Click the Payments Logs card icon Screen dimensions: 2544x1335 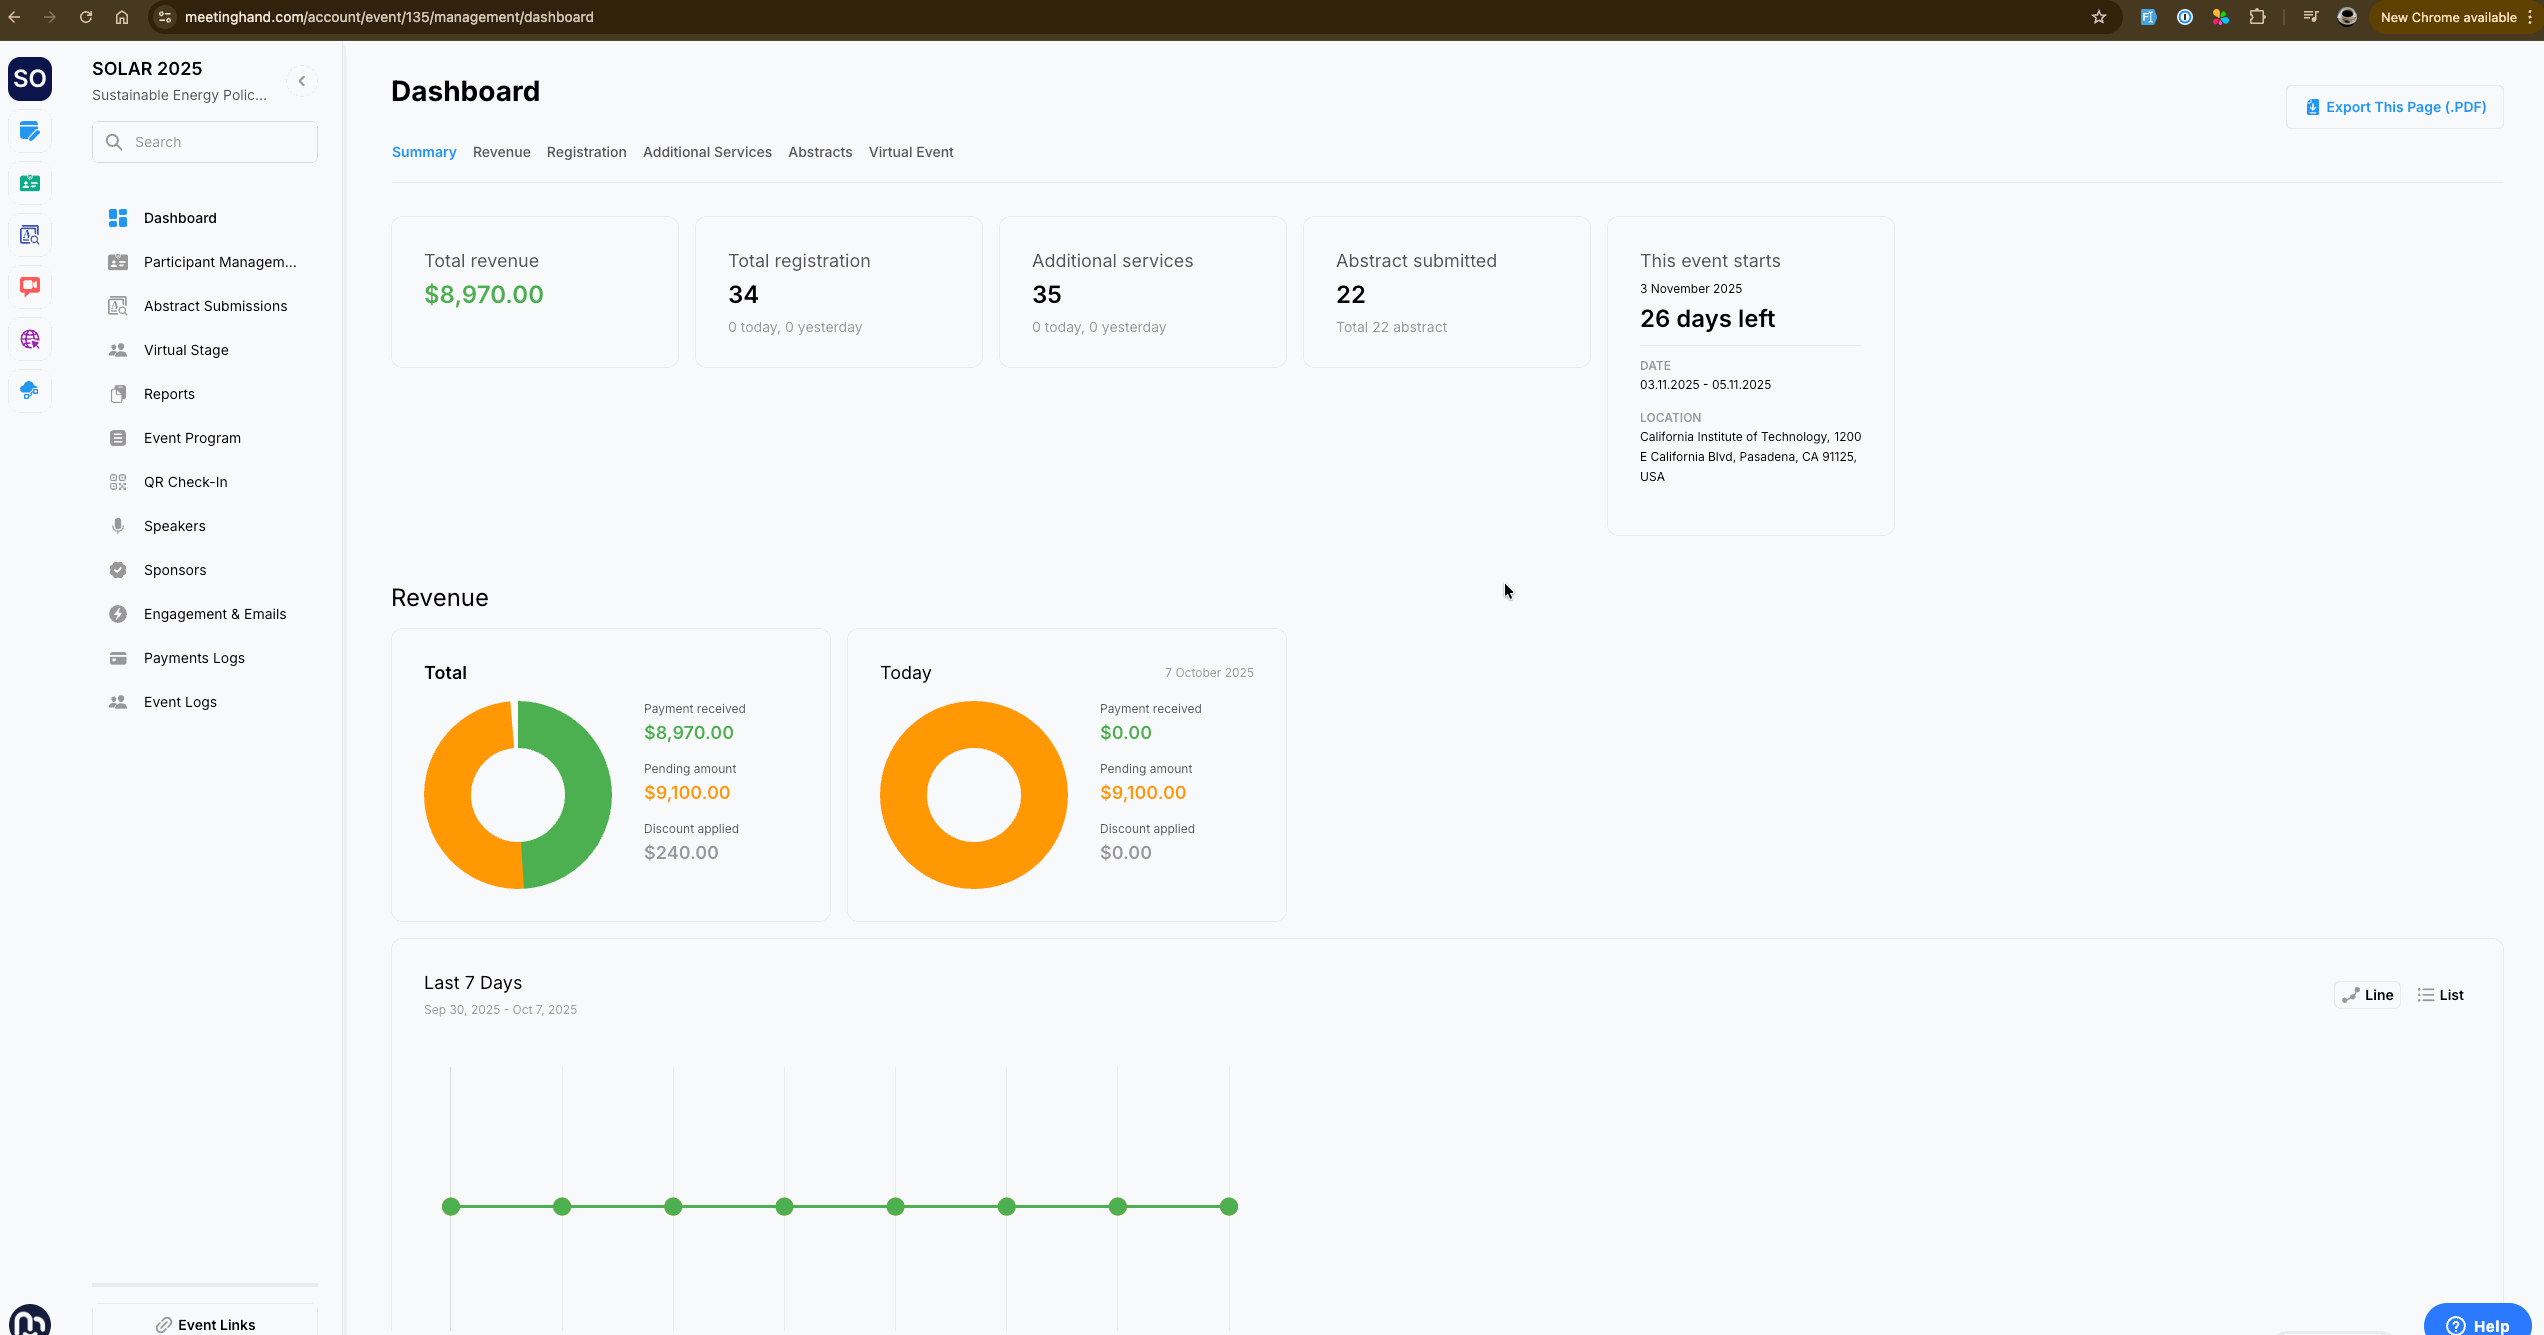point(118,658)
